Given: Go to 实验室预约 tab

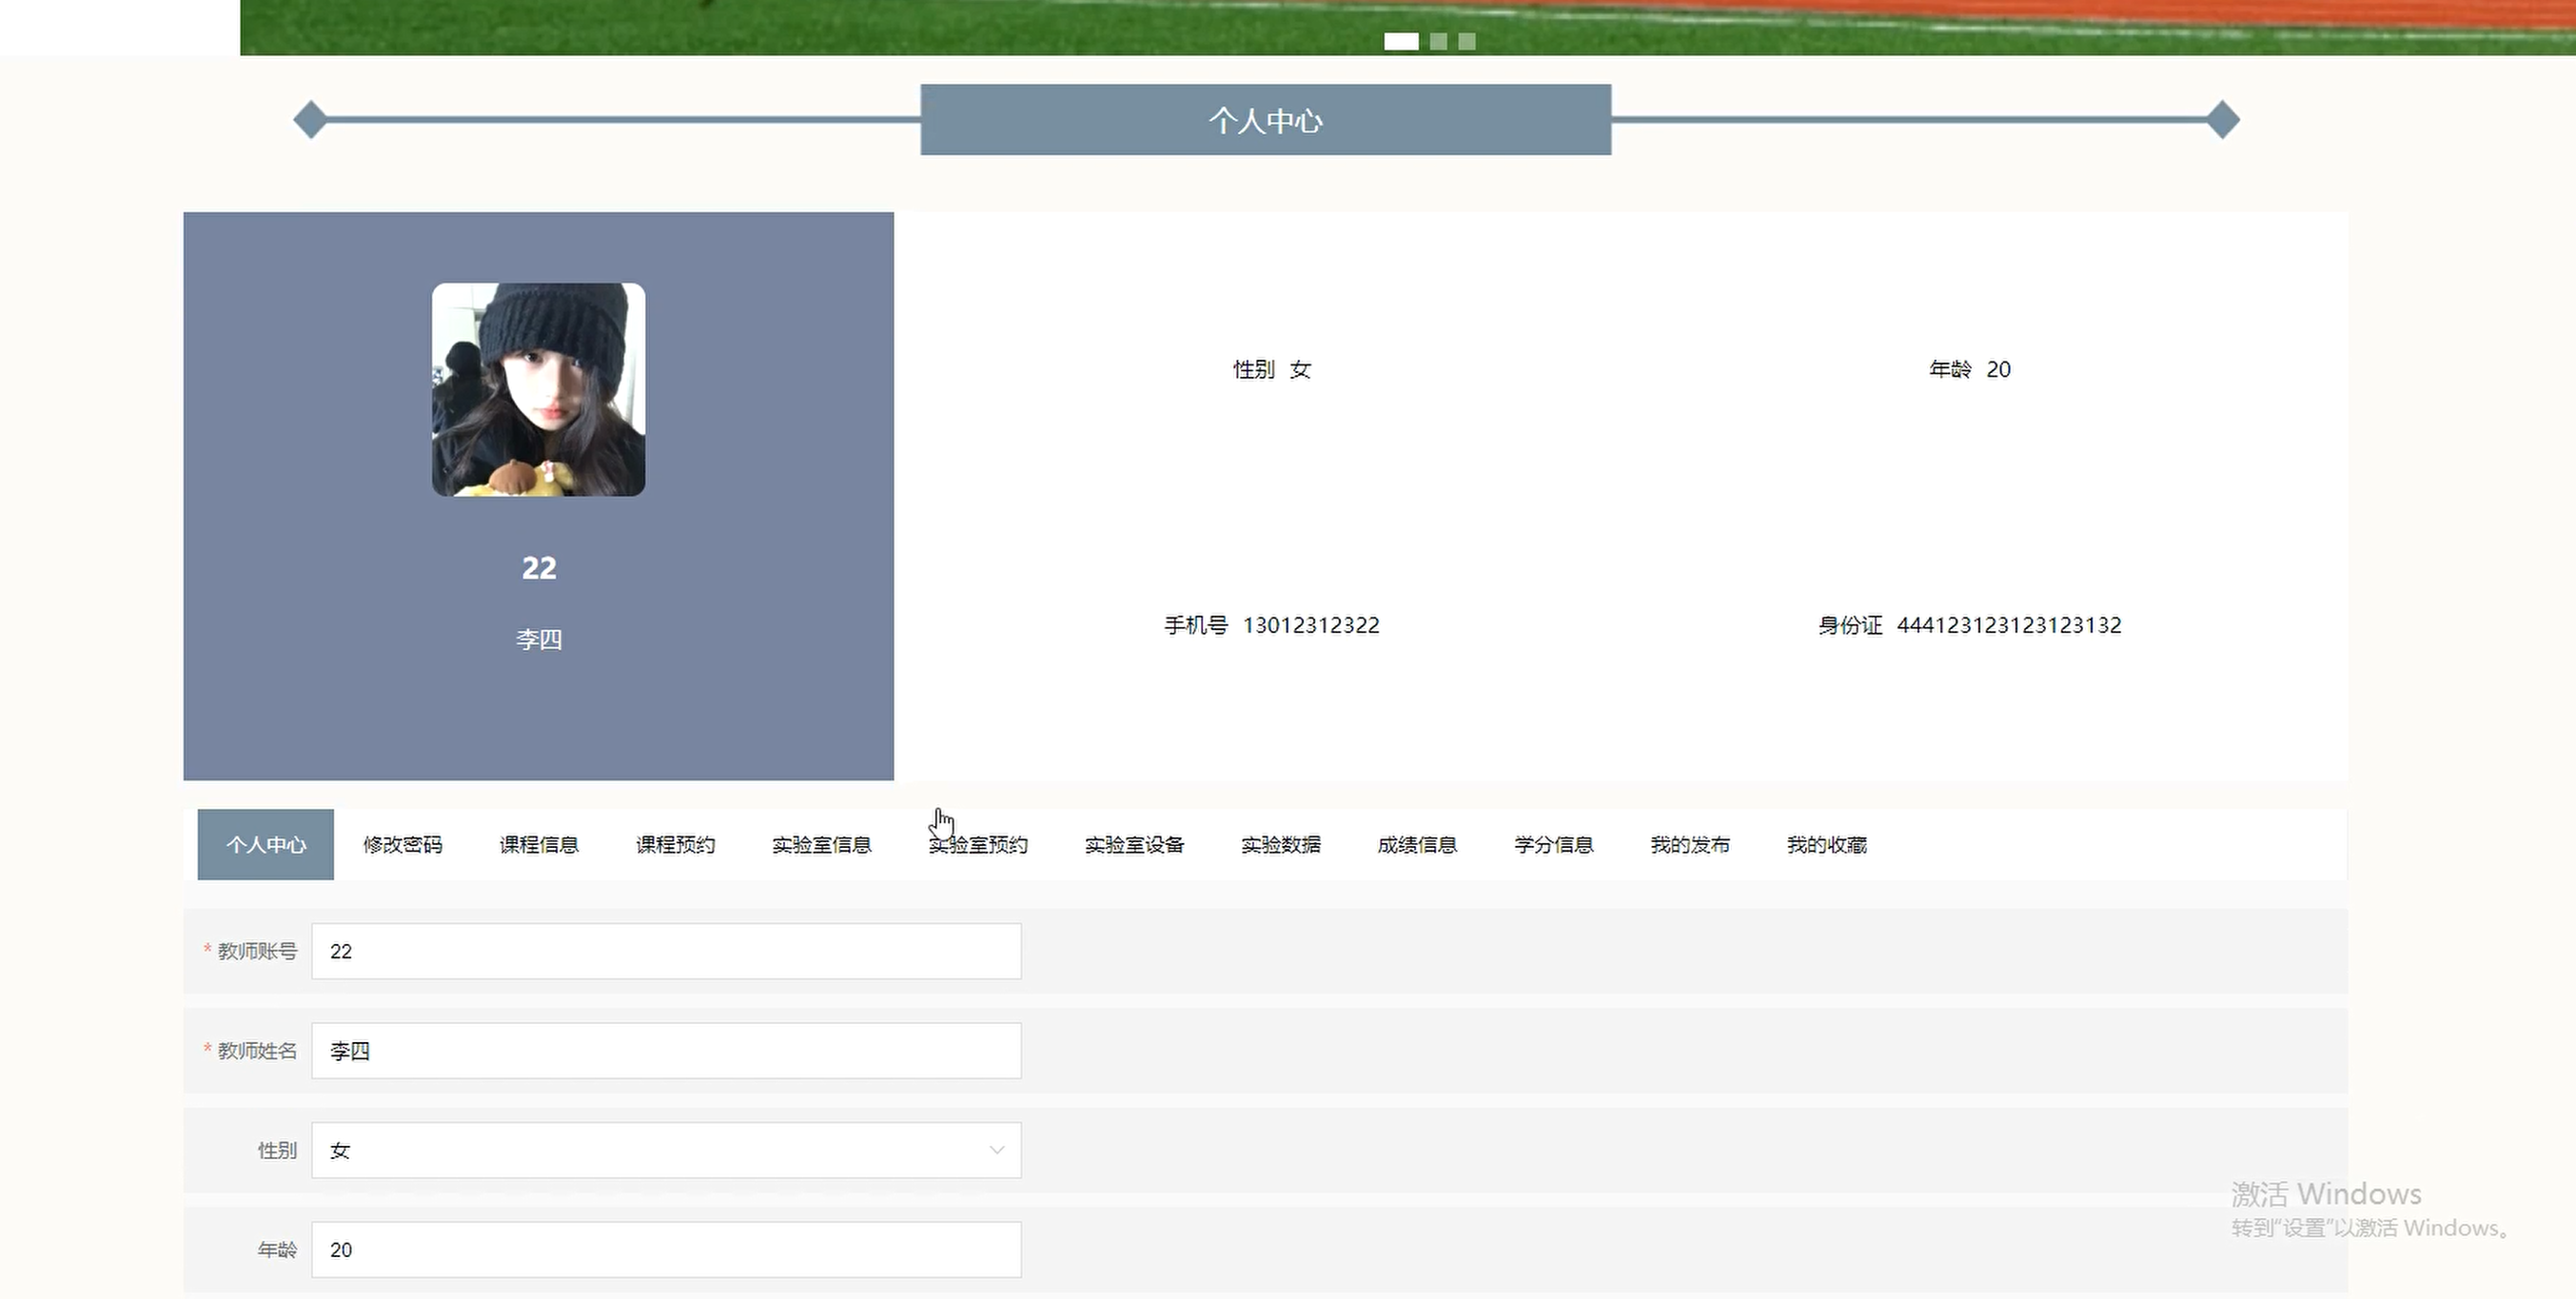Looking at the screenshot, I should [x=978, y=845].
